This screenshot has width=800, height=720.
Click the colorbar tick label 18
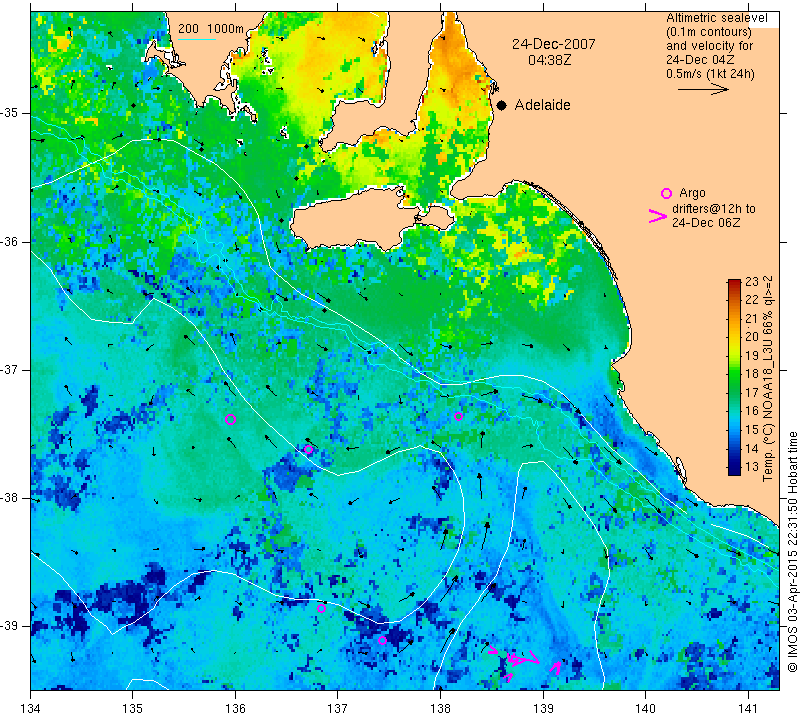pos(752,374)
